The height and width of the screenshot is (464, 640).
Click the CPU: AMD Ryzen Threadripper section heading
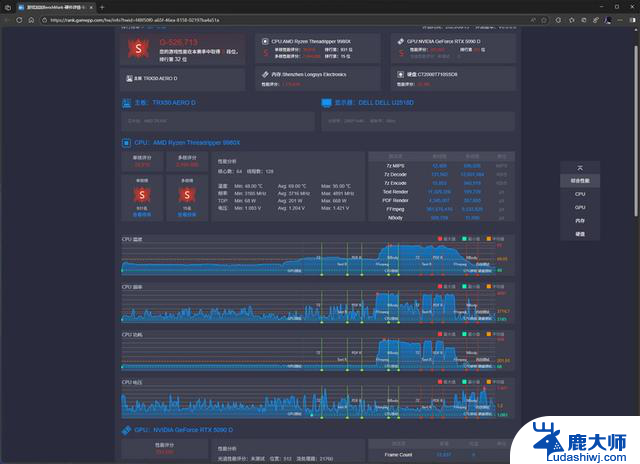(x=187, y=143)
